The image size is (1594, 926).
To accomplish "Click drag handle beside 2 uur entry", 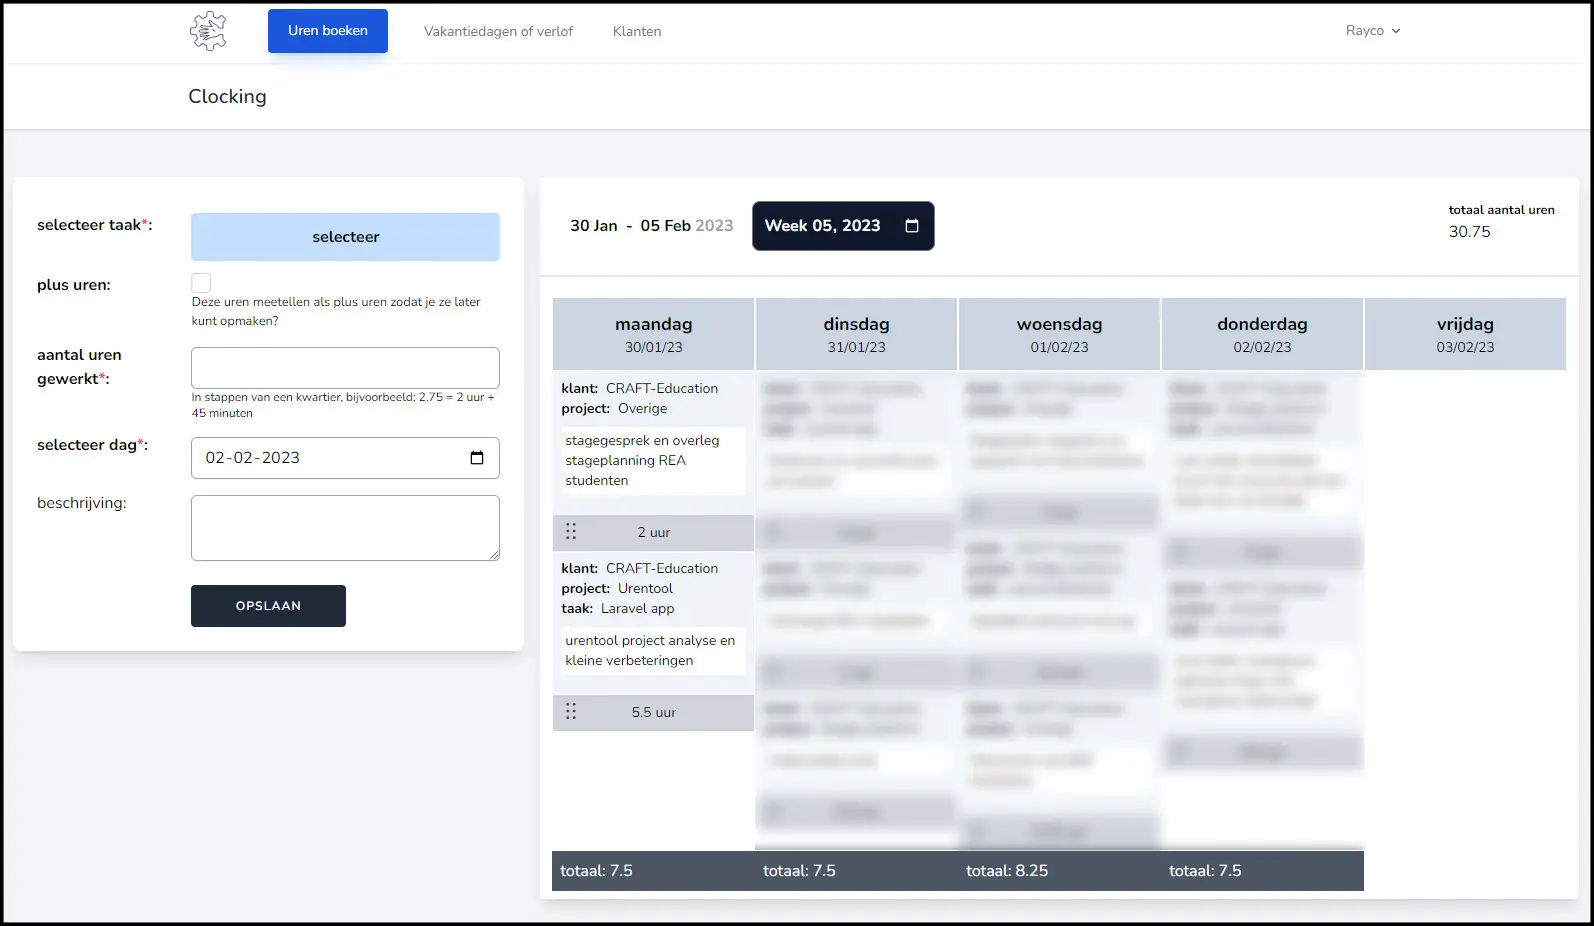I will [x=571, y=532].
